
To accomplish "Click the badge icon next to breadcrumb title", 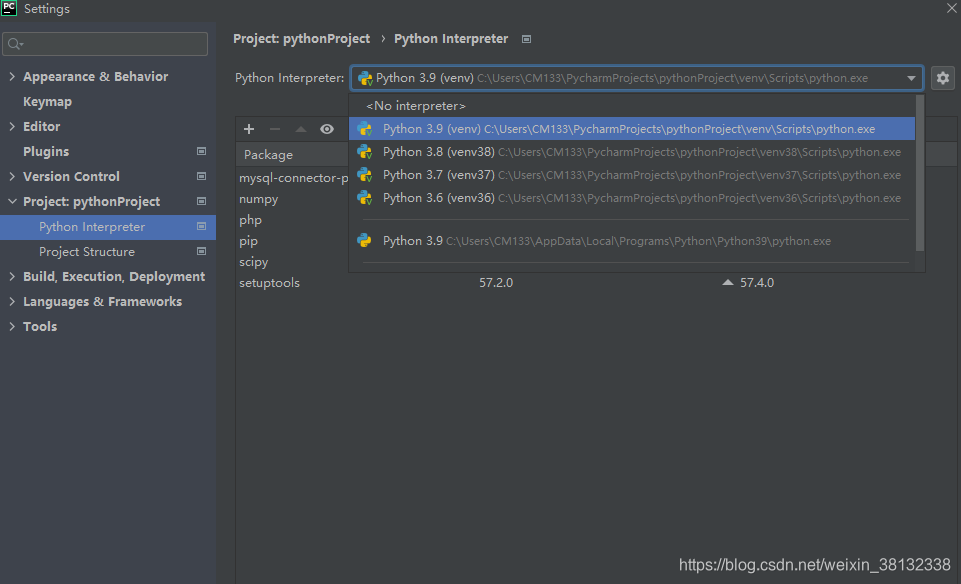I will point(526,39).
